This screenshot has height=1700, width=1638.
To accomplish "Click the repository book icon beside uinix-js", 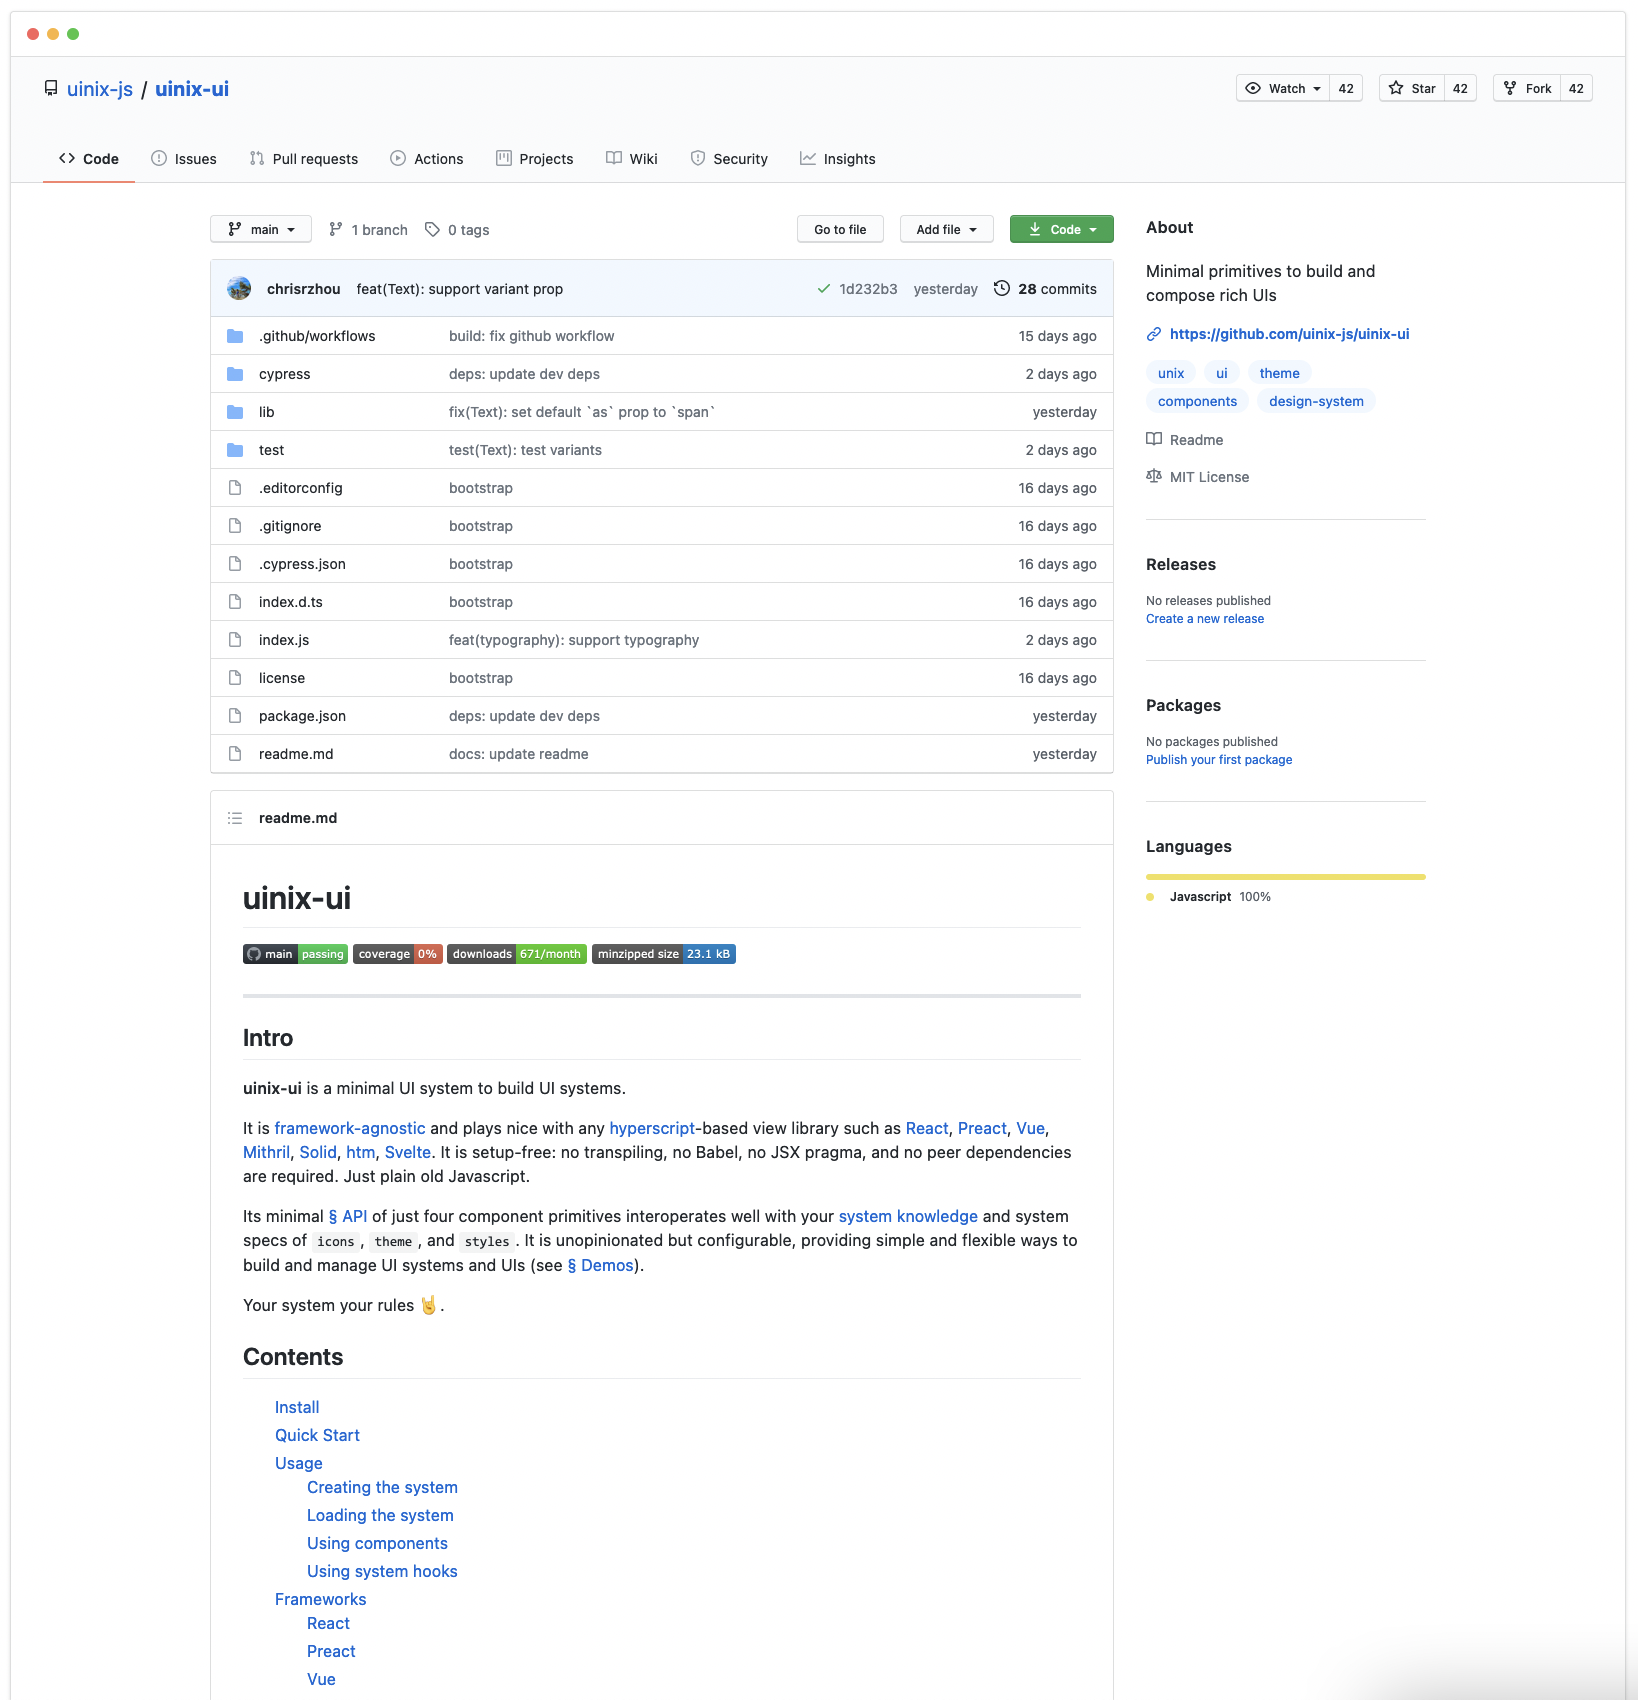I will (x=50, y=88).
